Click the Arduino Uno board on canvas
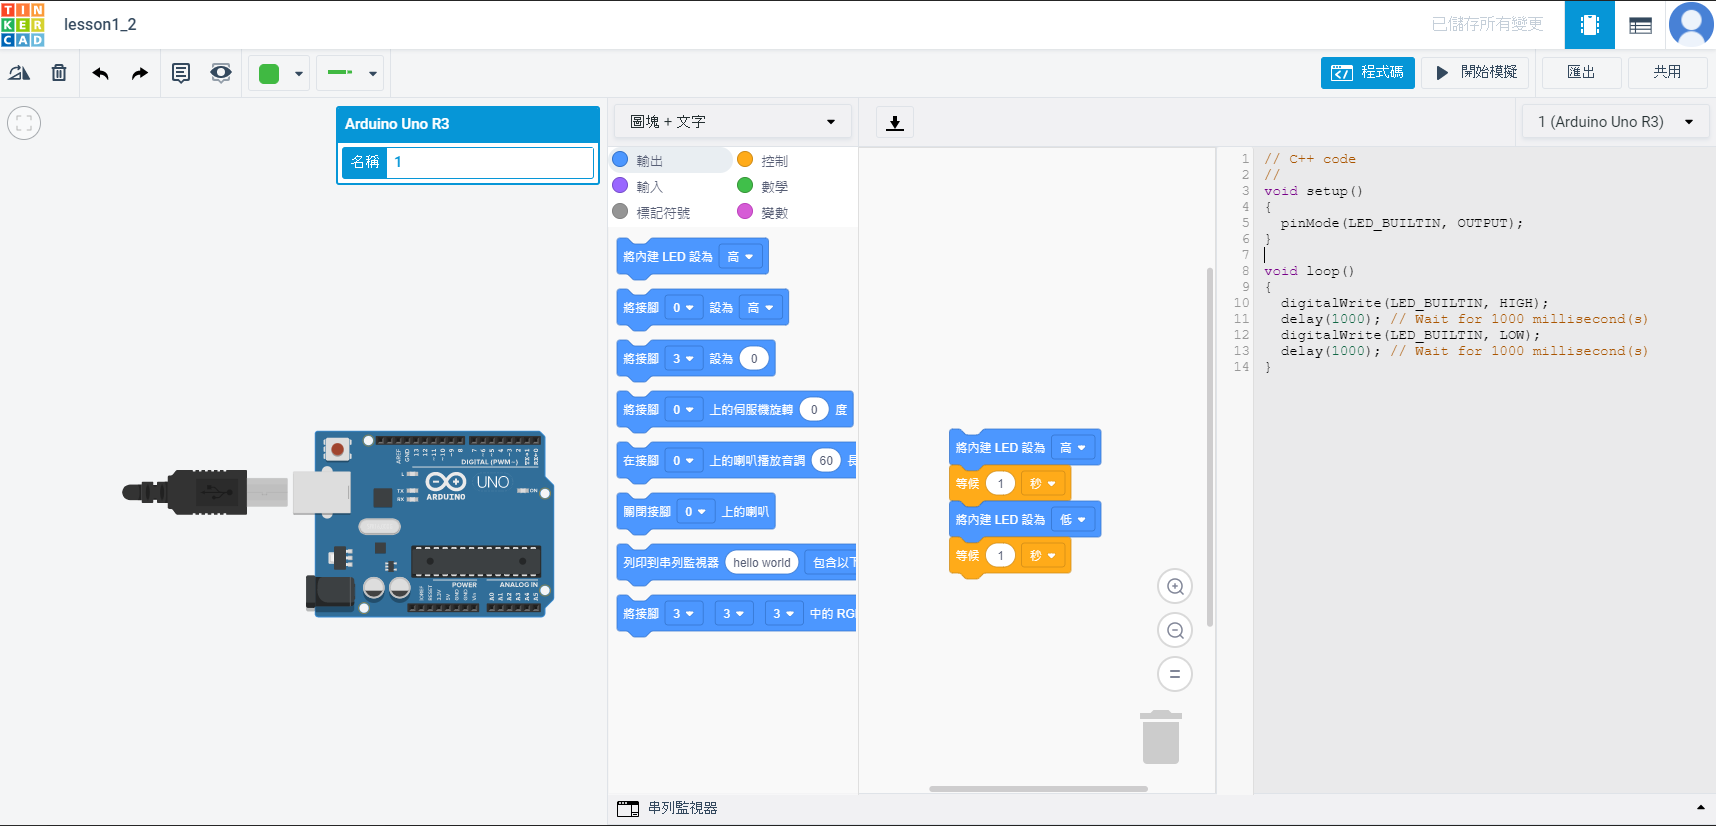The image size is (1716, 826). coord(432,524)
